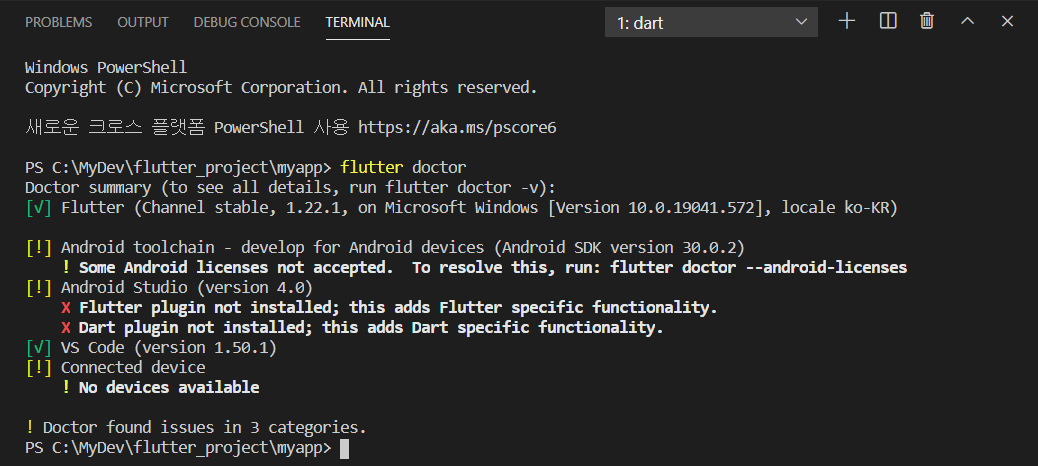Click the 'flutter doctor' command text
Viewport: 1038px width, 466px height.
coord(403,167)
